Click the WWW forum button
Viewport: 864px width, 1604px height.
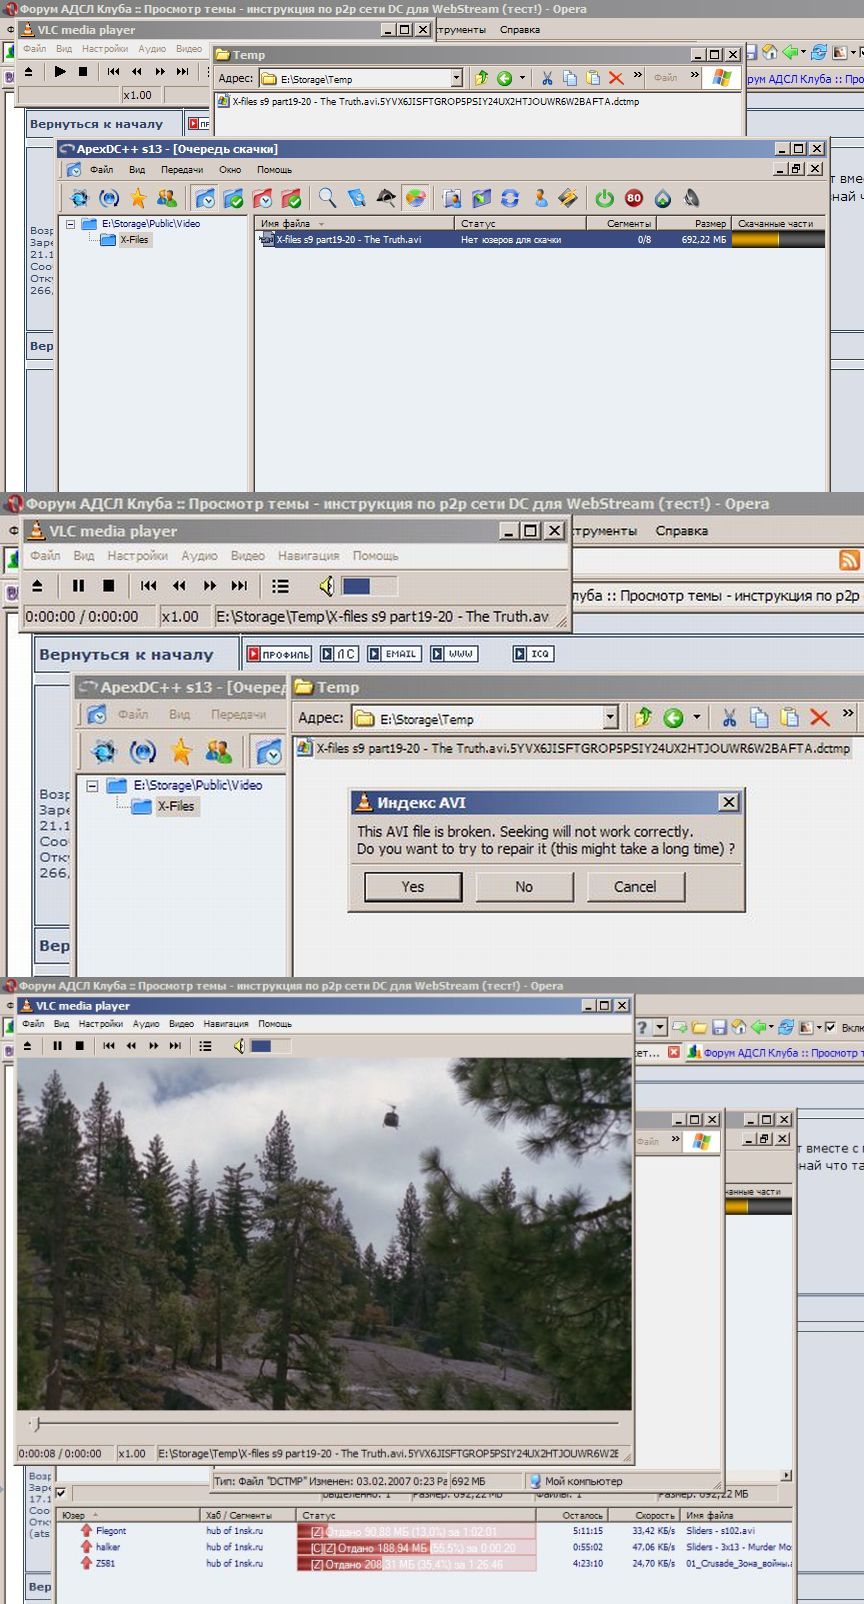[454, 654]
